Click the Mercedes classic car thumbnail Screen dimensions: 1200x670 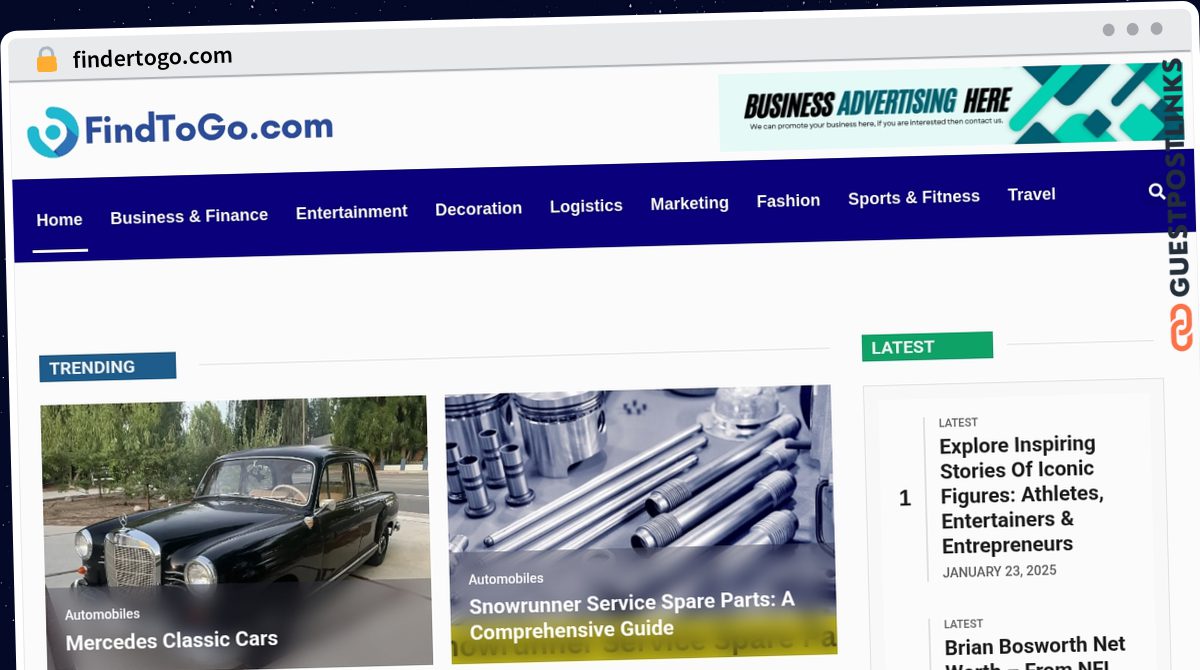pos(236,530)
